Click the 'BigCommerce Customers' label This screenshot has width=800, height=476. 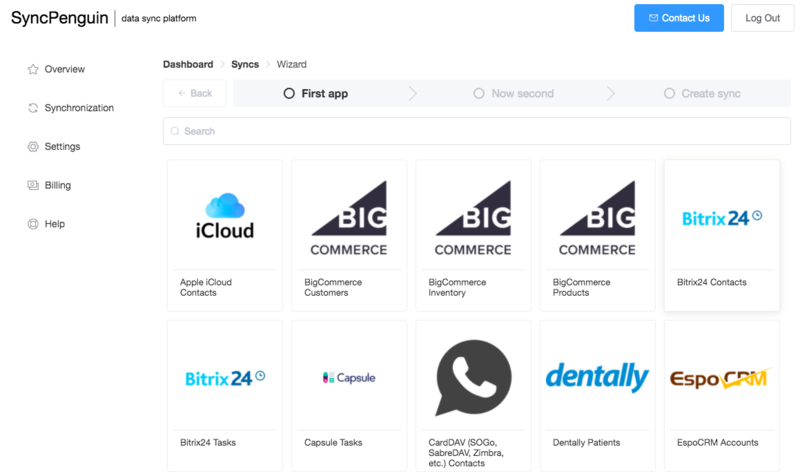(x=333, y=287)
